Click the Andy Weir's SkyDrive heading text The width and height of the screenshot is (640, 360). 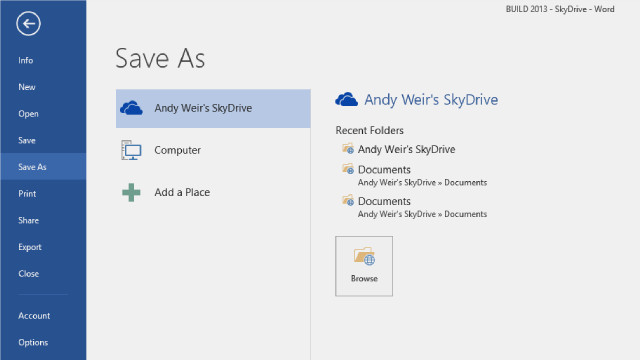tap(431, 100)
